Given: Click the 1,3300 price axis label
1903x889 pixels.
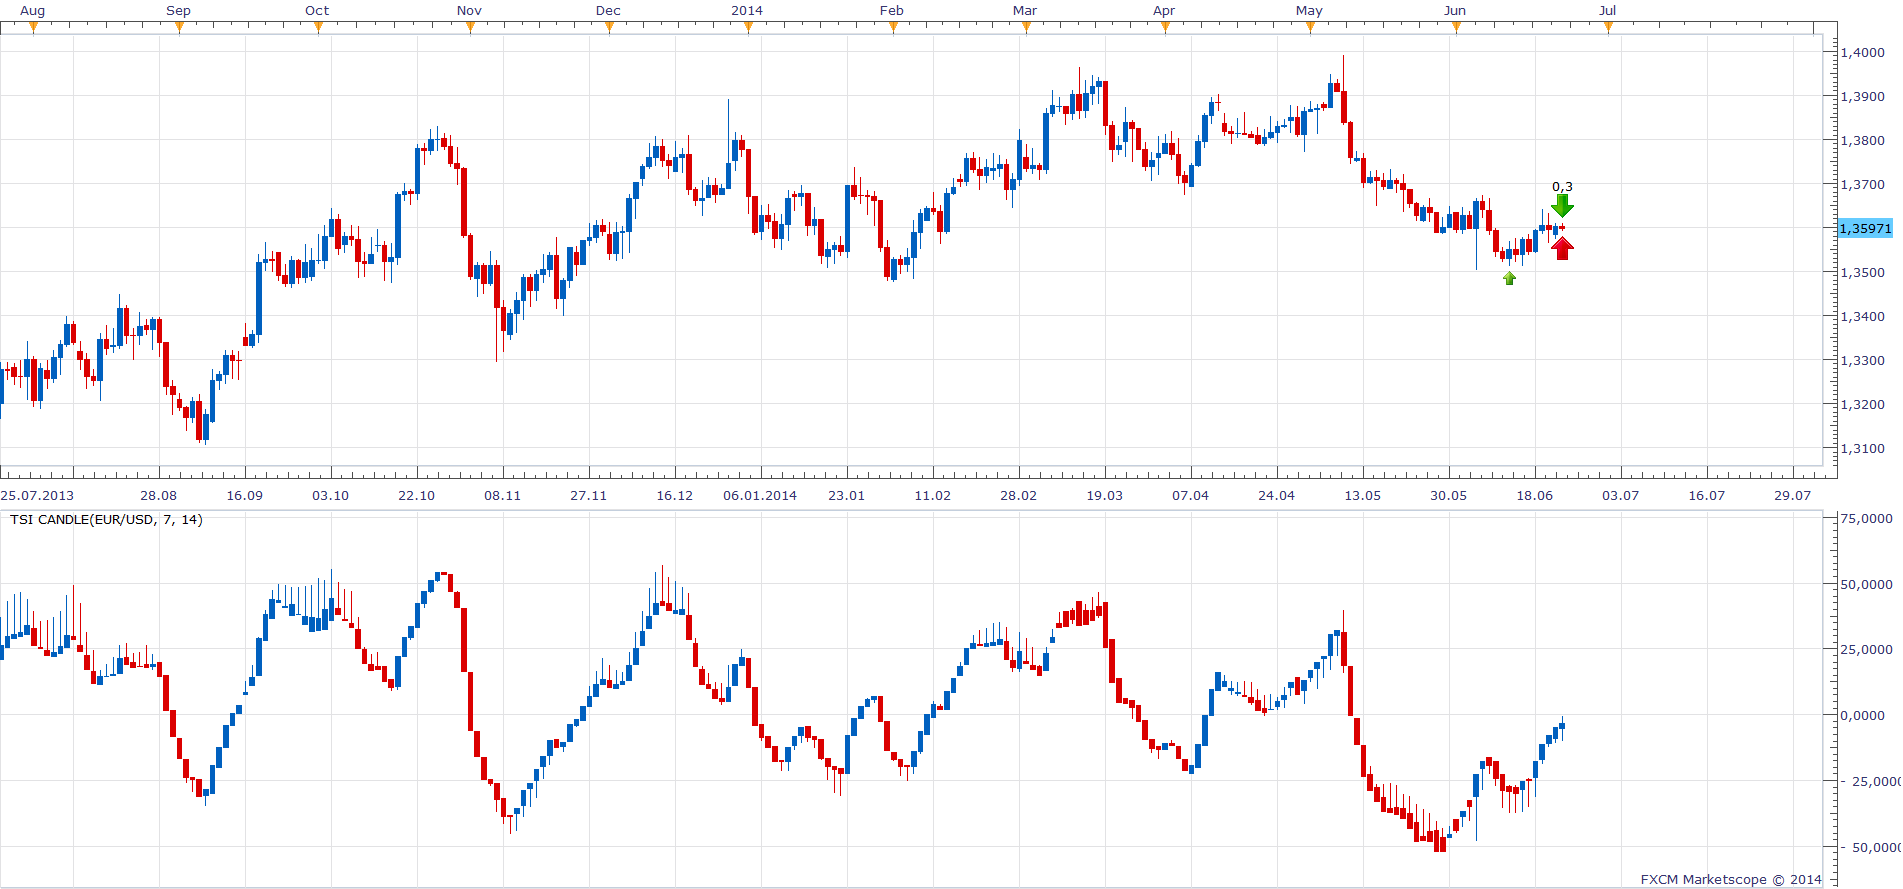Looking at the screenshot, I should click(x=1863, y=360).
